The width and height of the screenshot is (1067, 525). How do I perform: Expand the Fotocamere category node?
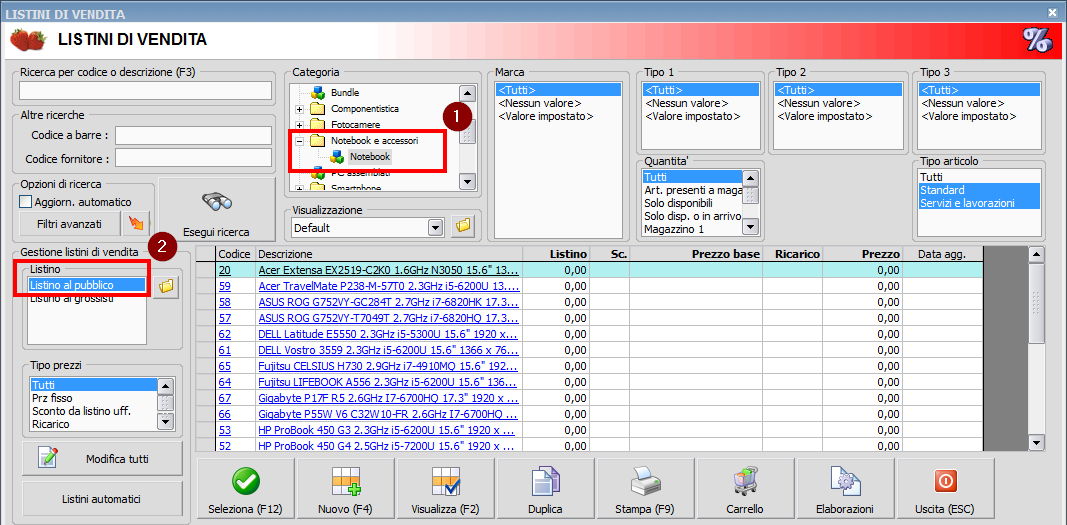tap(299, 126)
